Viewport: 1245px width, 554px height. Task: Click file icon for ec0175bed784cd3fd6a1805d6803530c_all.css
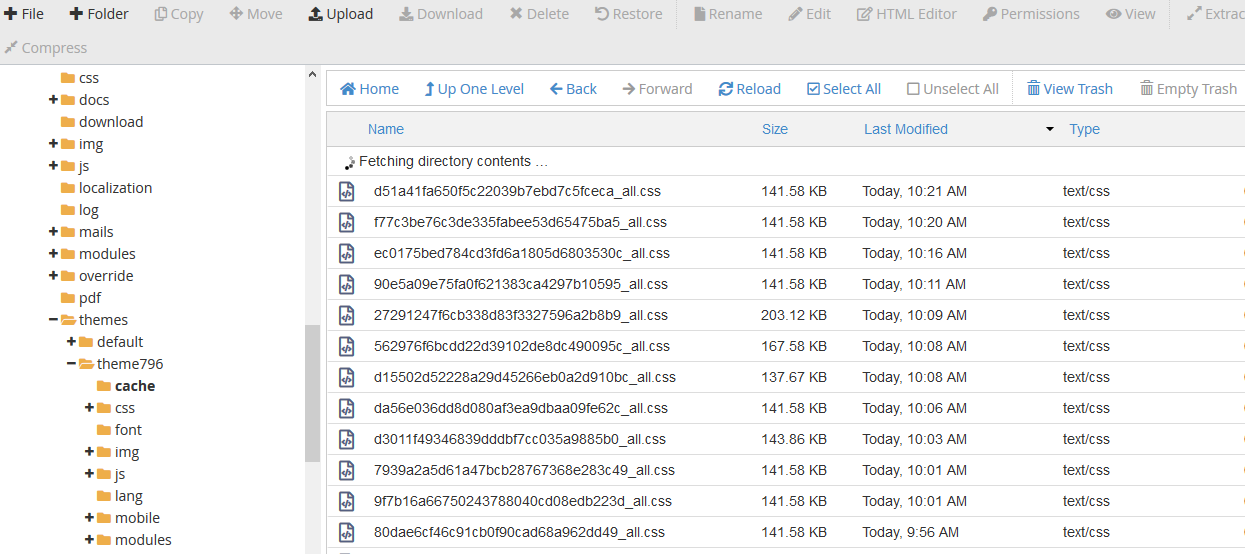[346, 253]
